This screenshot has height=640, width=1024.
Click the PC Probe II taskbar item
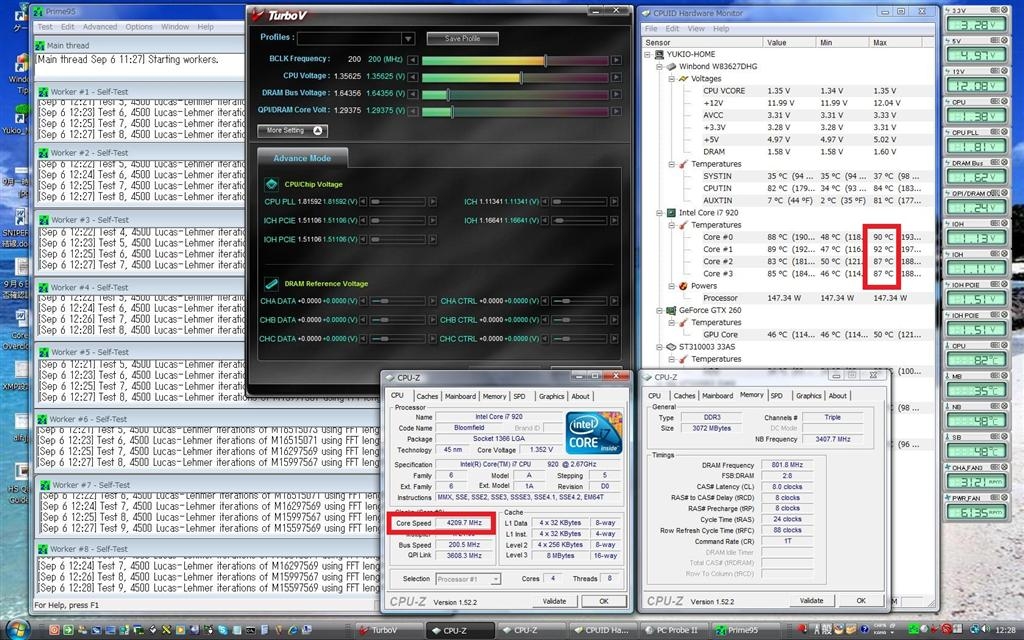[671, 630]
